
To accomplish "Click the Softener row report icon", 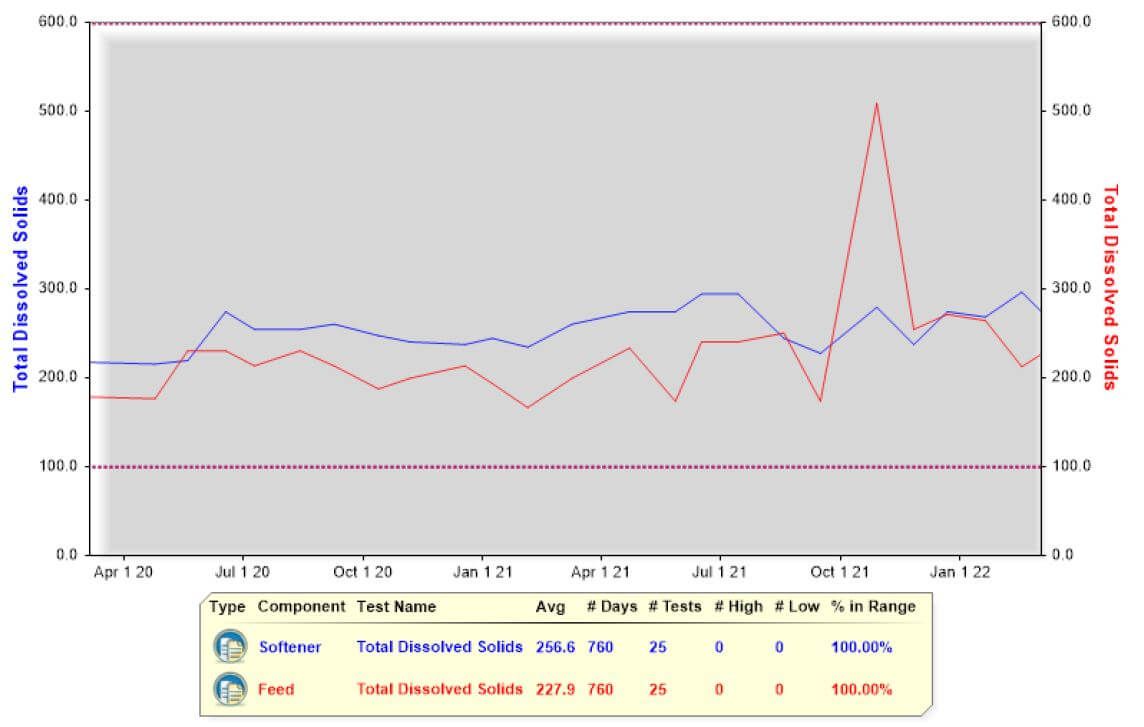I will click(230, 647).
